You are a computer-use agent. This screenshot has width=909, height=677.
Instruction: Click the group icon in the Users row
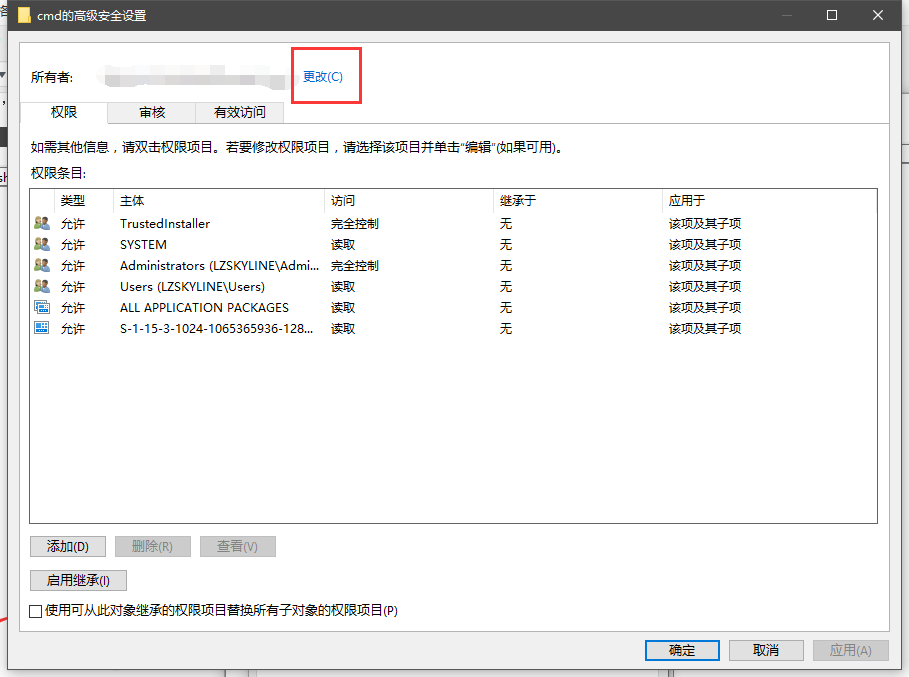pos(42,287)
